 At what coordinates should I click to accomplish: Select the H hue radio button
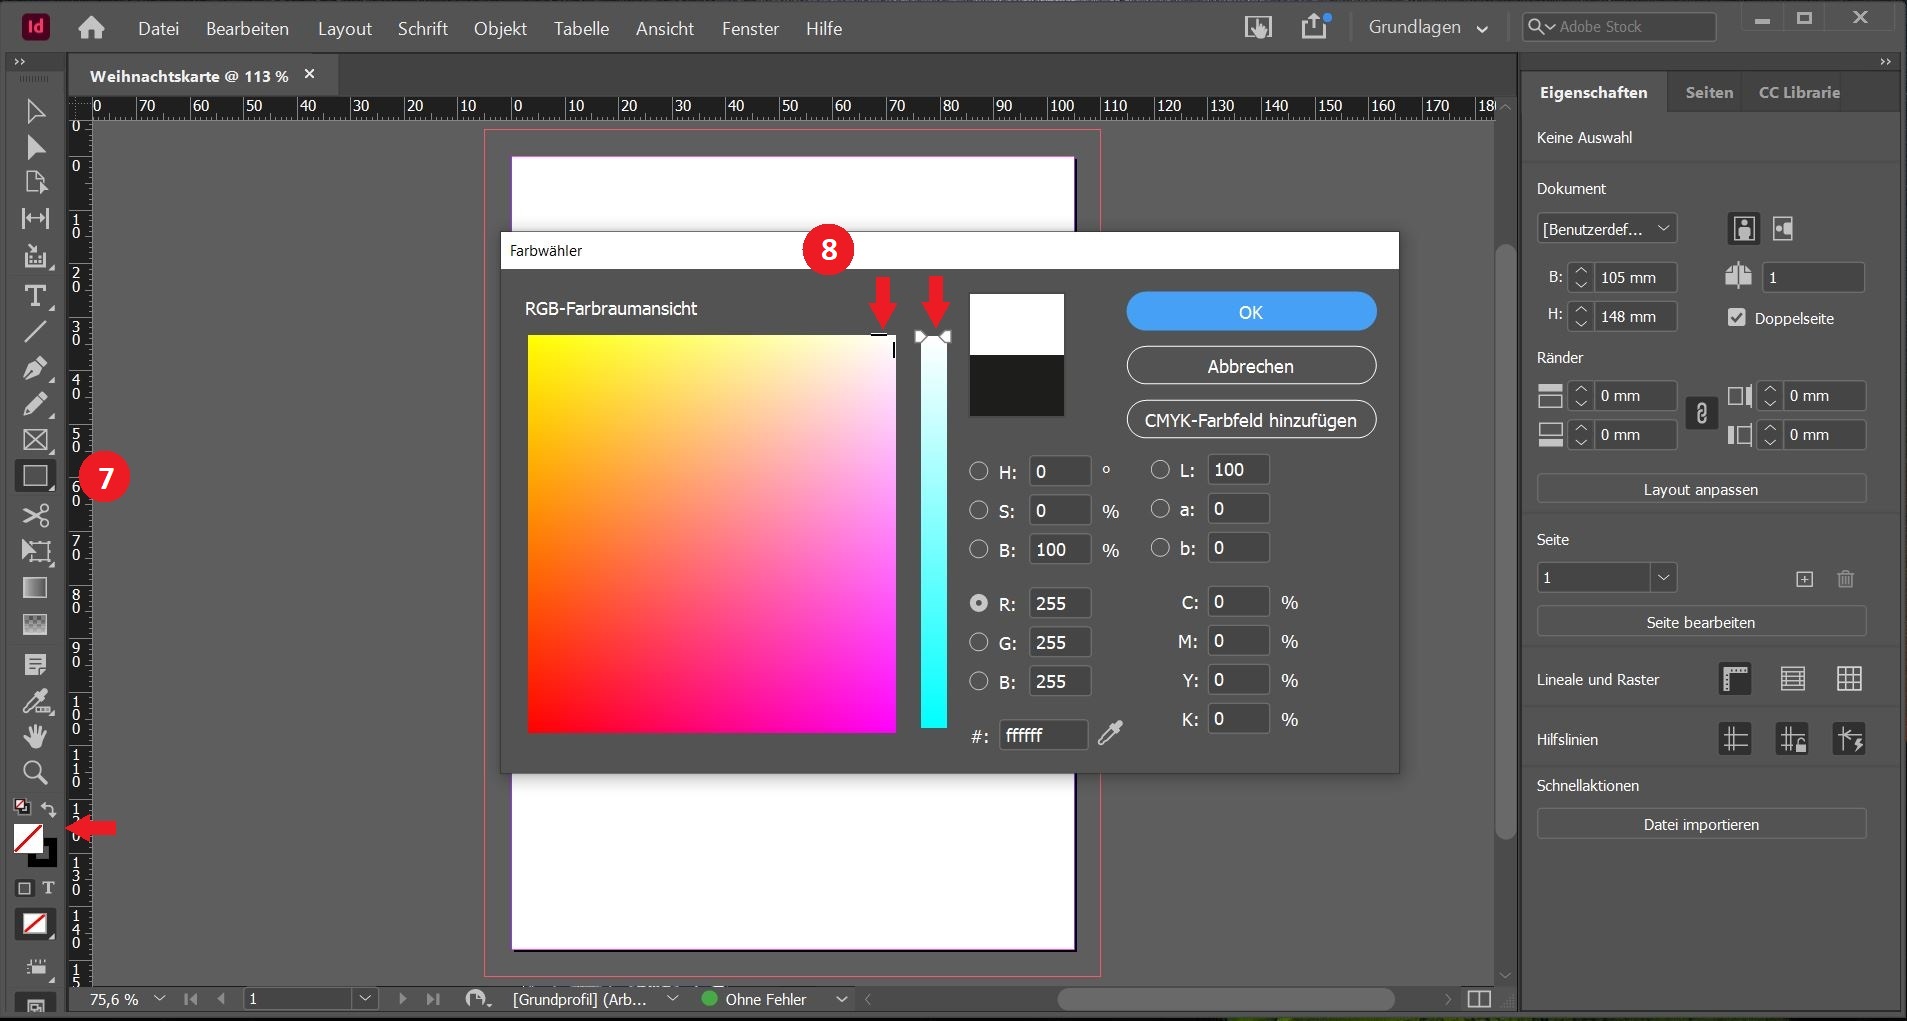(x=979, y=471)
